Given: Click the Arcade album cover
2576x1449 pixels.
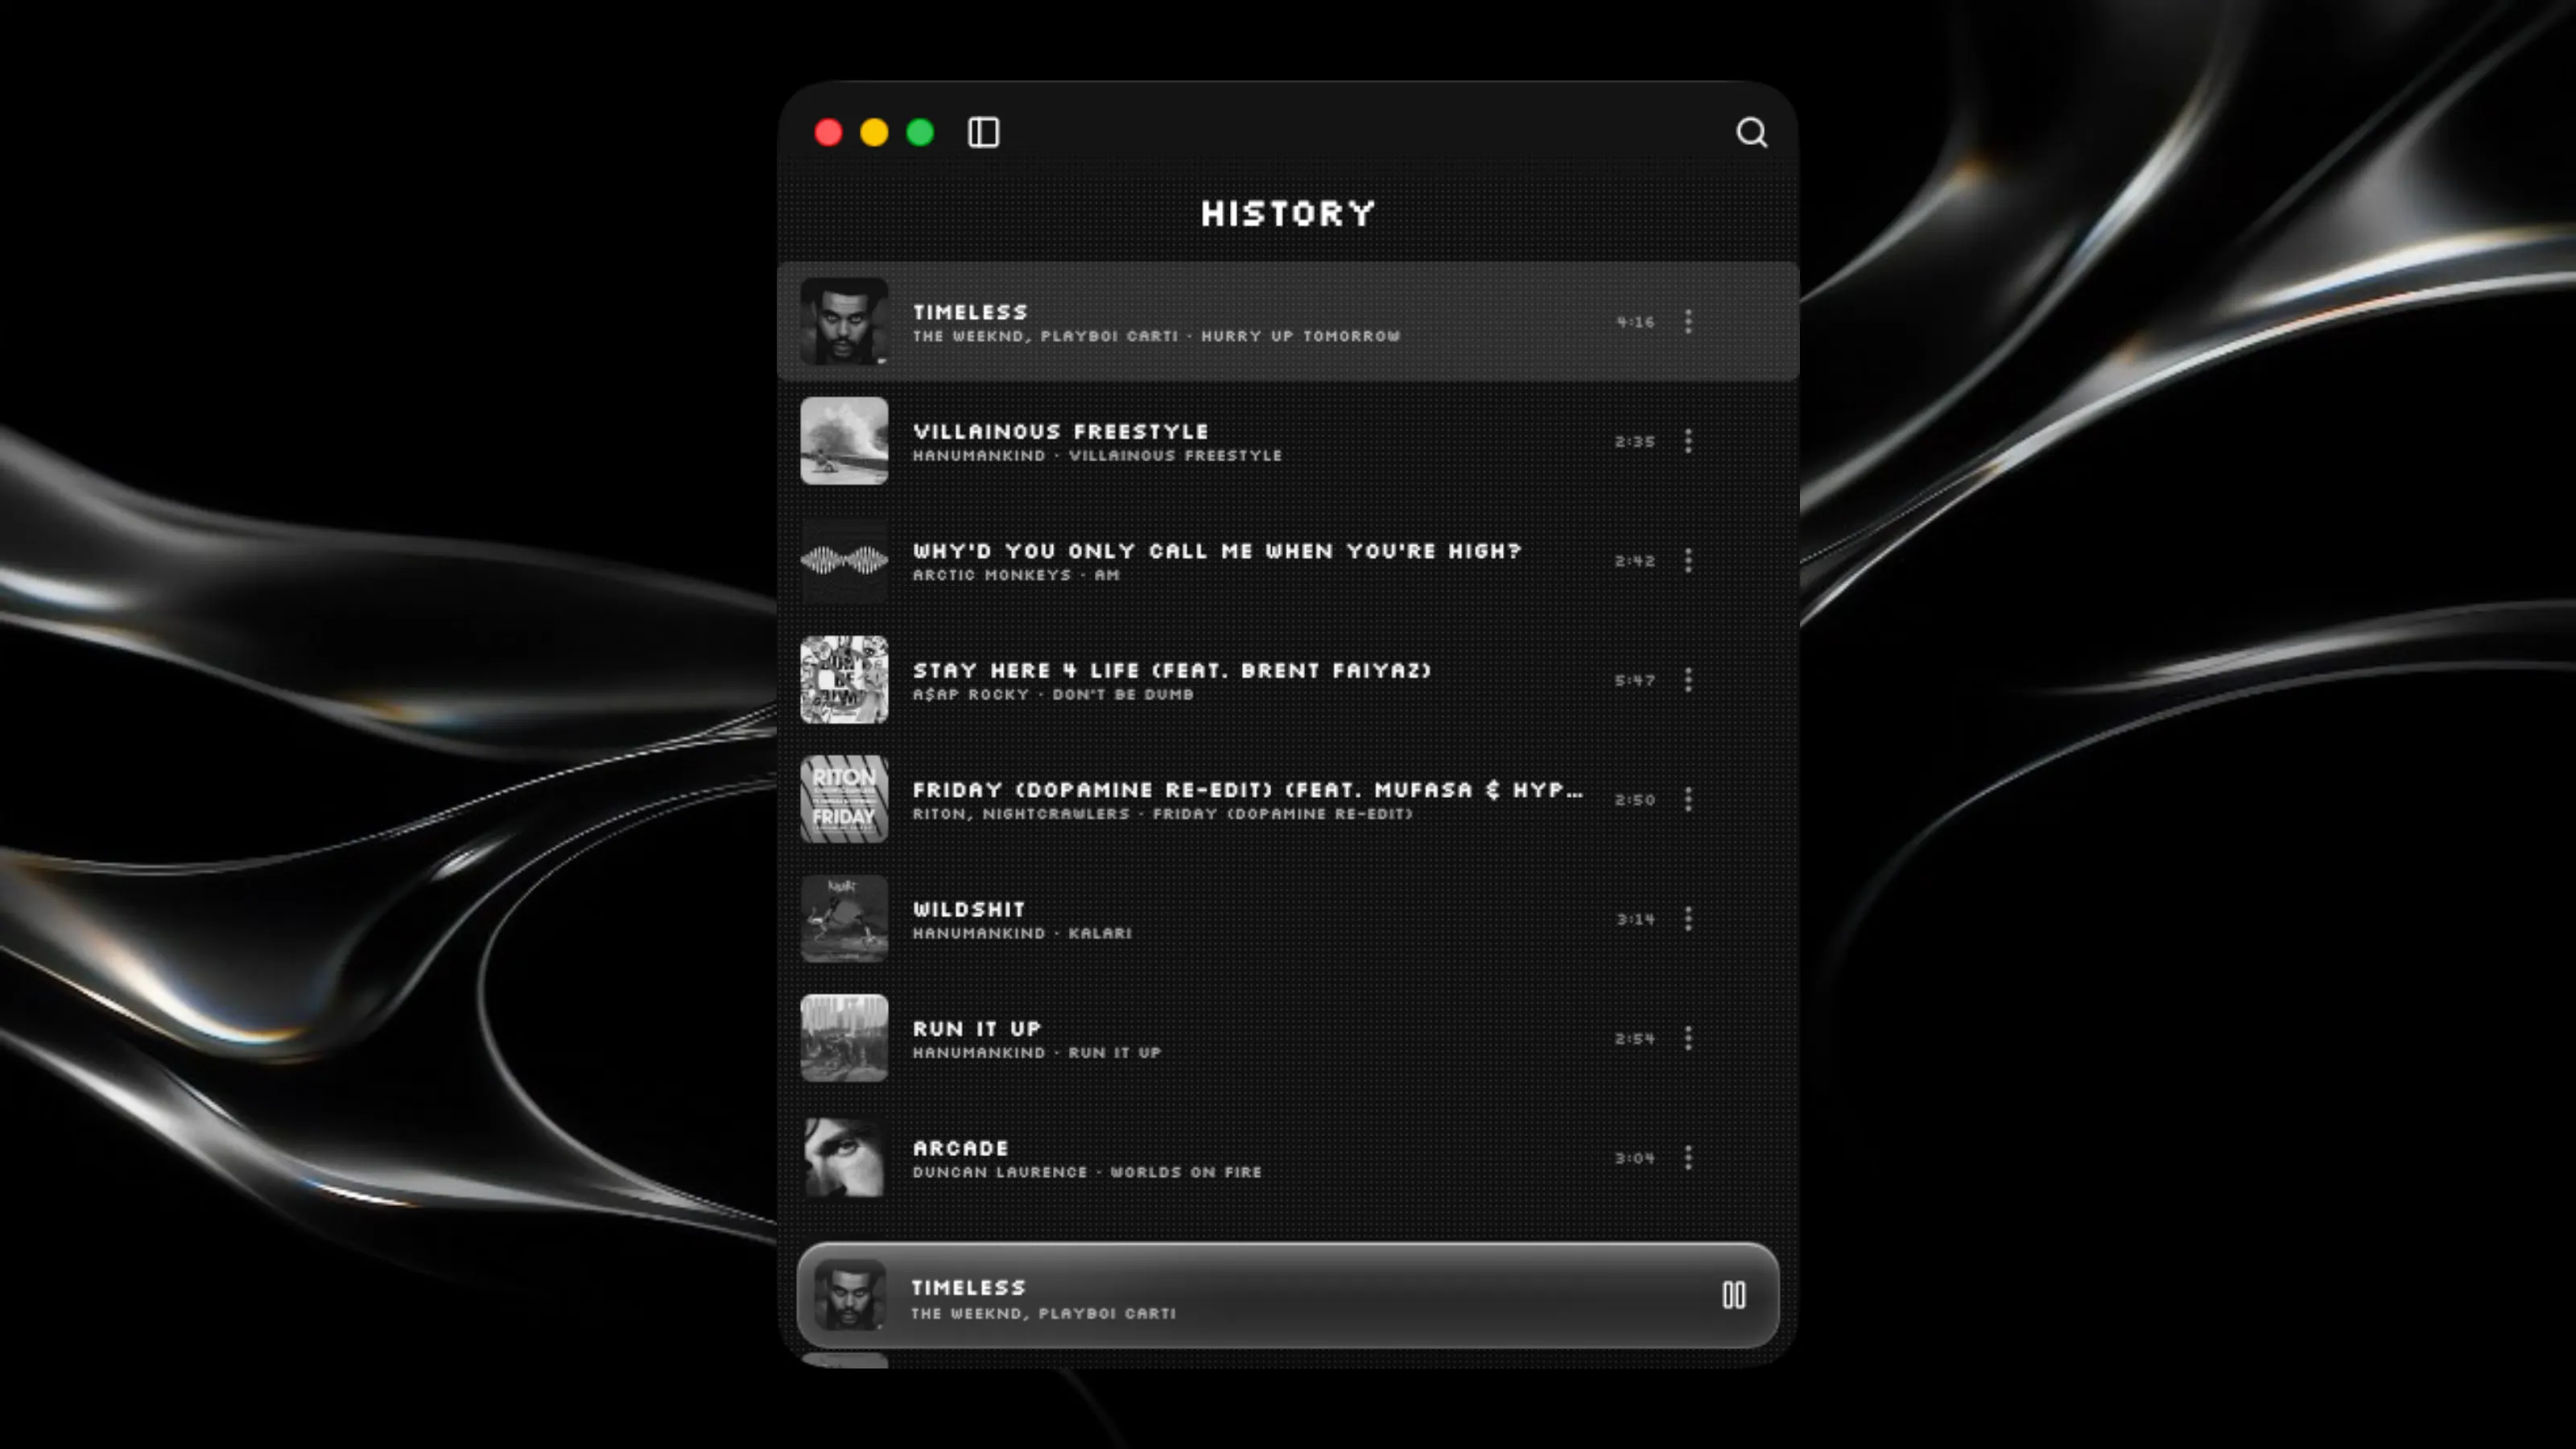Looking at the screenshot, I should (x=844, y=1158).
